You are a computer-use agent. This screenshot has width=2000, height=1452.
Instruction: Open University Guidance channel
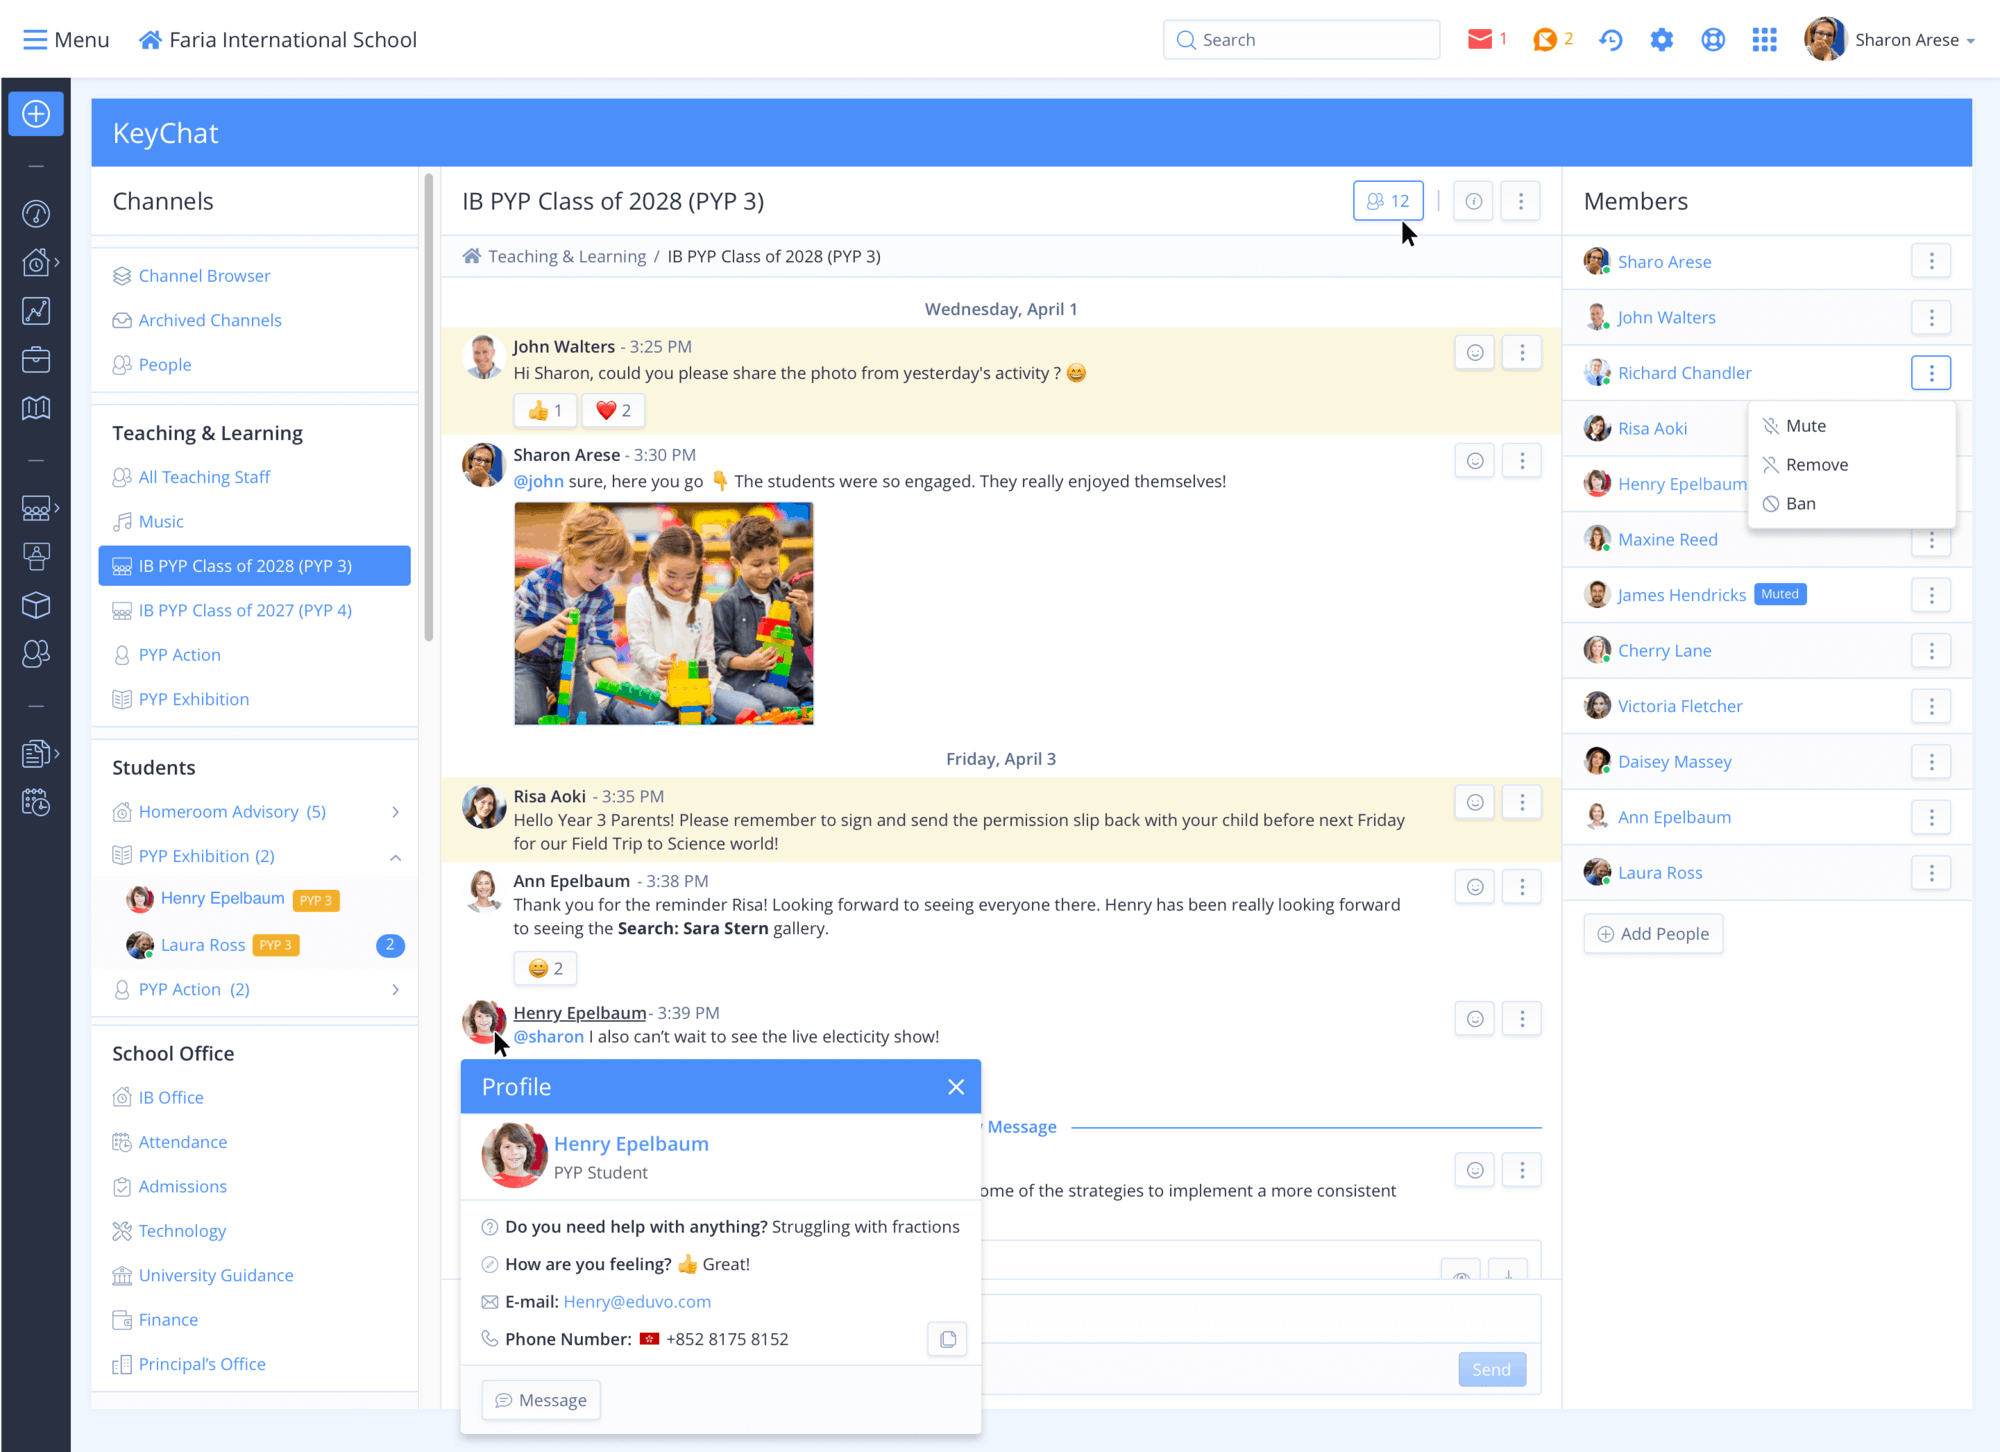(x=216, y=1276)
